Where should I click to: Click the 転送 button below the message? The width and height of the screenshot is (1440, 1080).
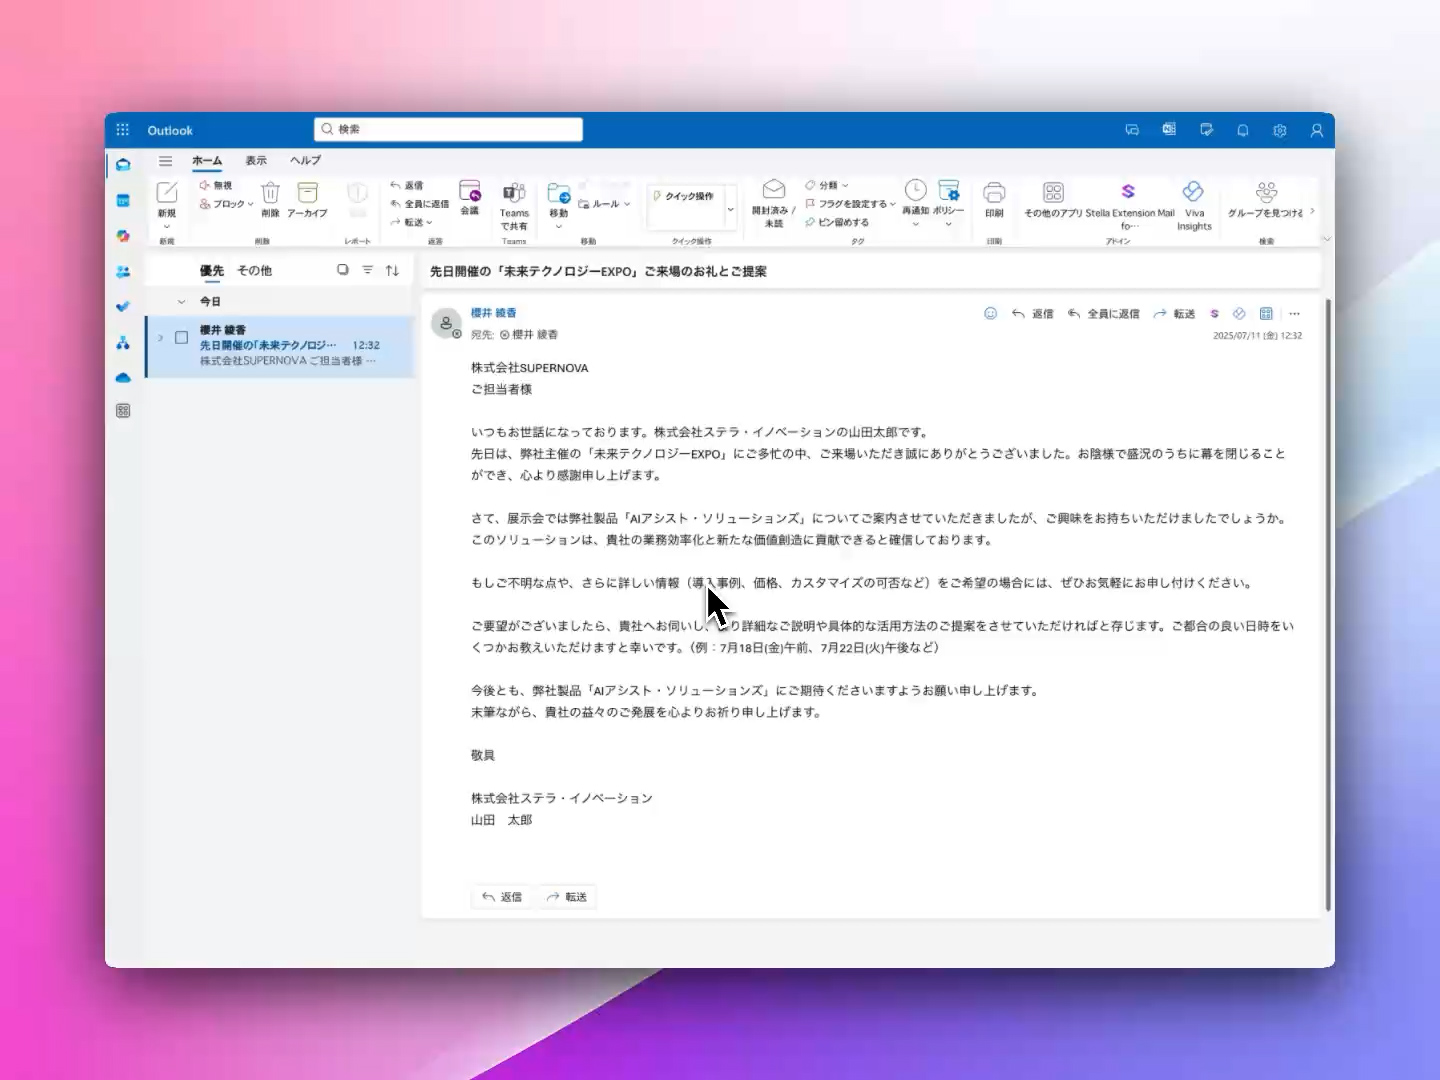point(566,897)
